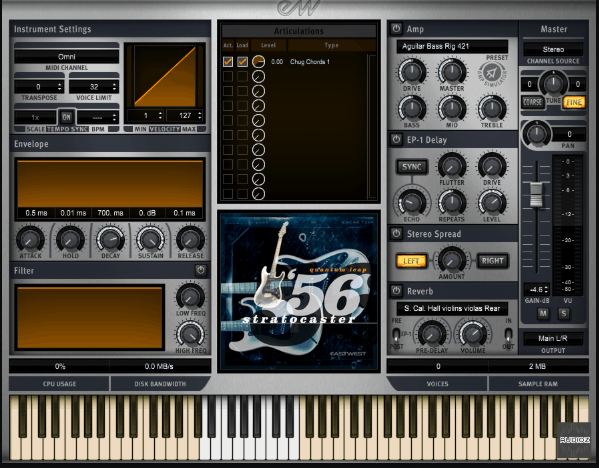Click the Master gain fader handle
This screenshot has width=599, height=468.
pyautogui.click(x=536, y=194)
